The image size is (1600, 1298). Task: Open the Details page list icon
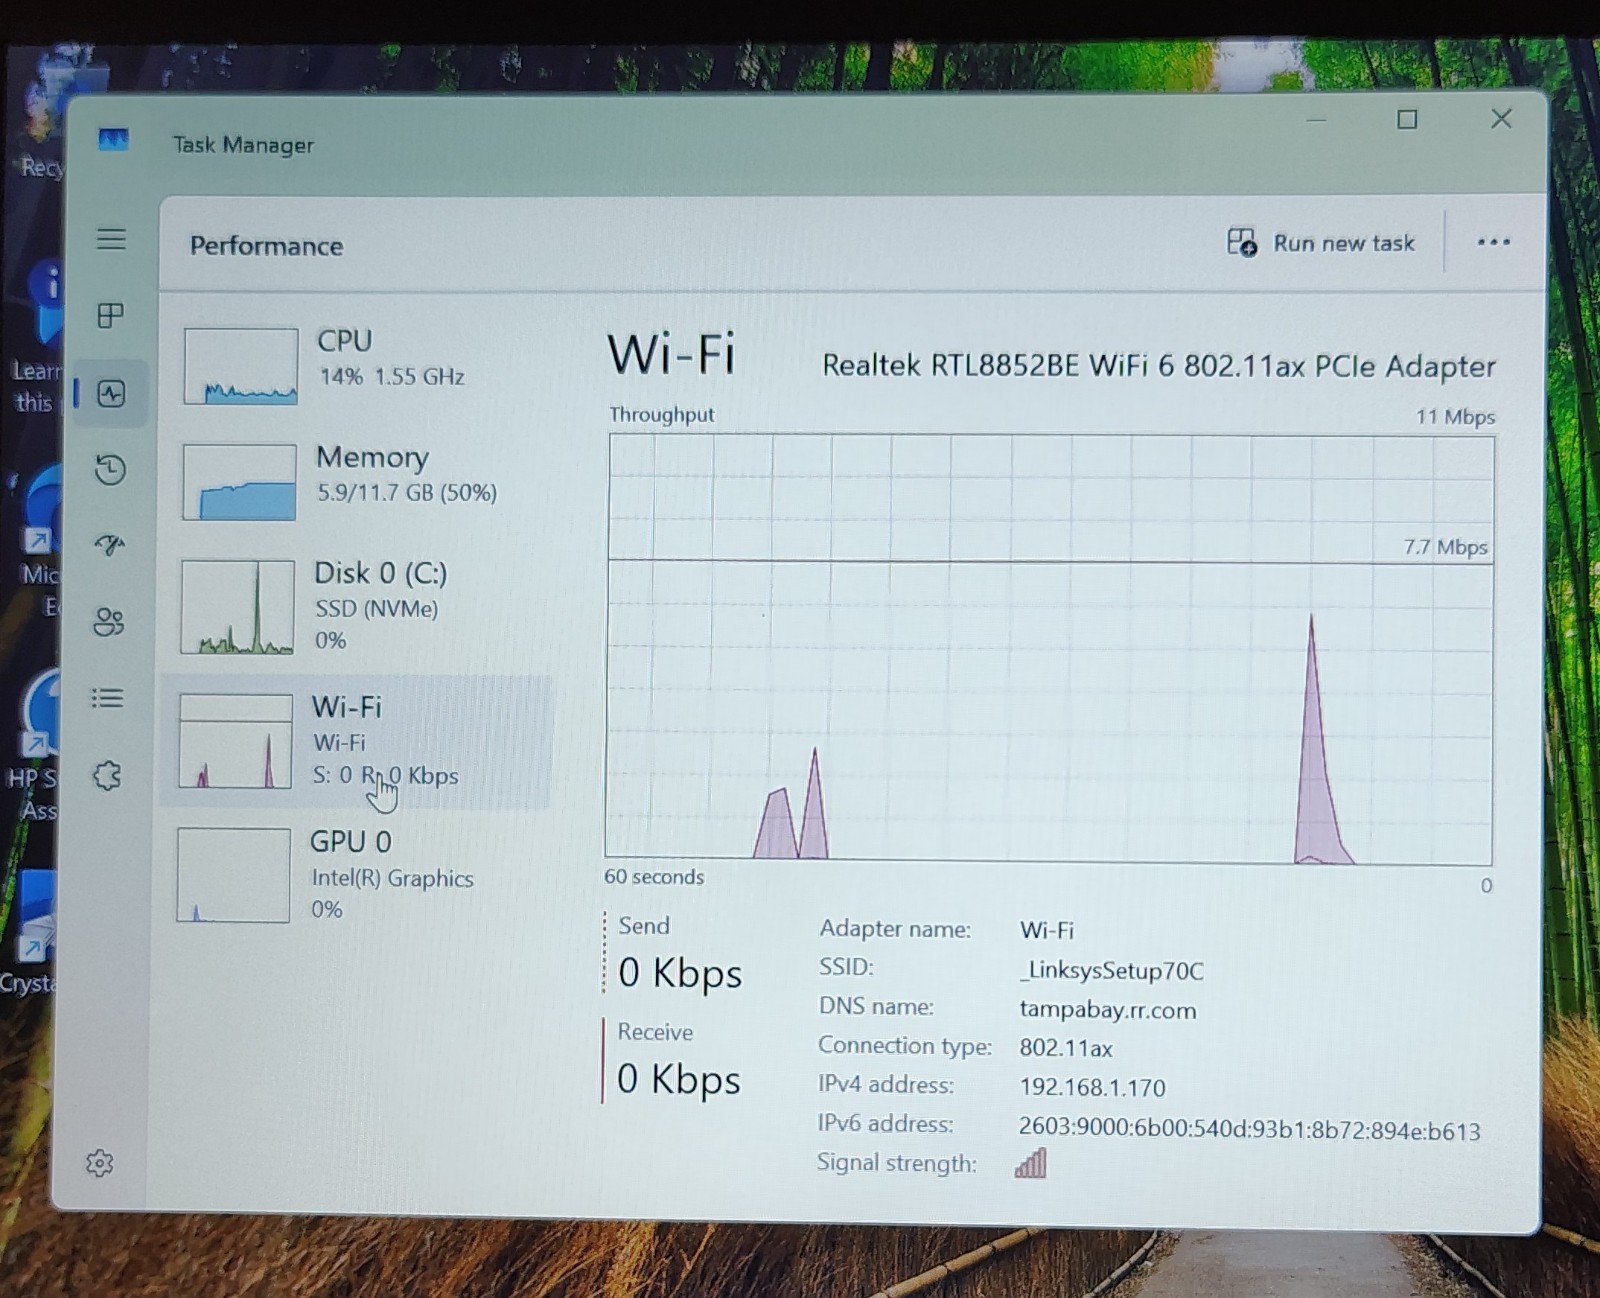107,698
